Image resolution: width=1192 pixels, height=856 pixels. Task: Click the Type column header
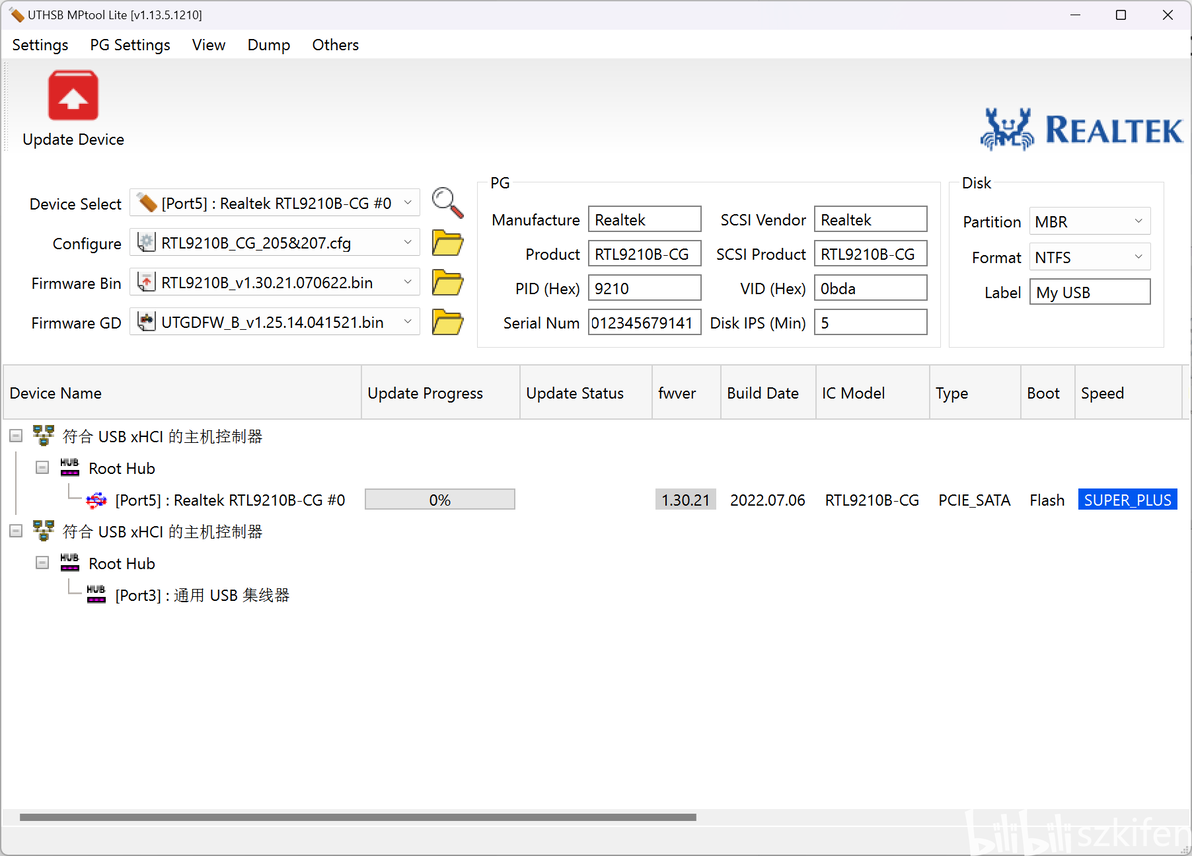(975, 393)
